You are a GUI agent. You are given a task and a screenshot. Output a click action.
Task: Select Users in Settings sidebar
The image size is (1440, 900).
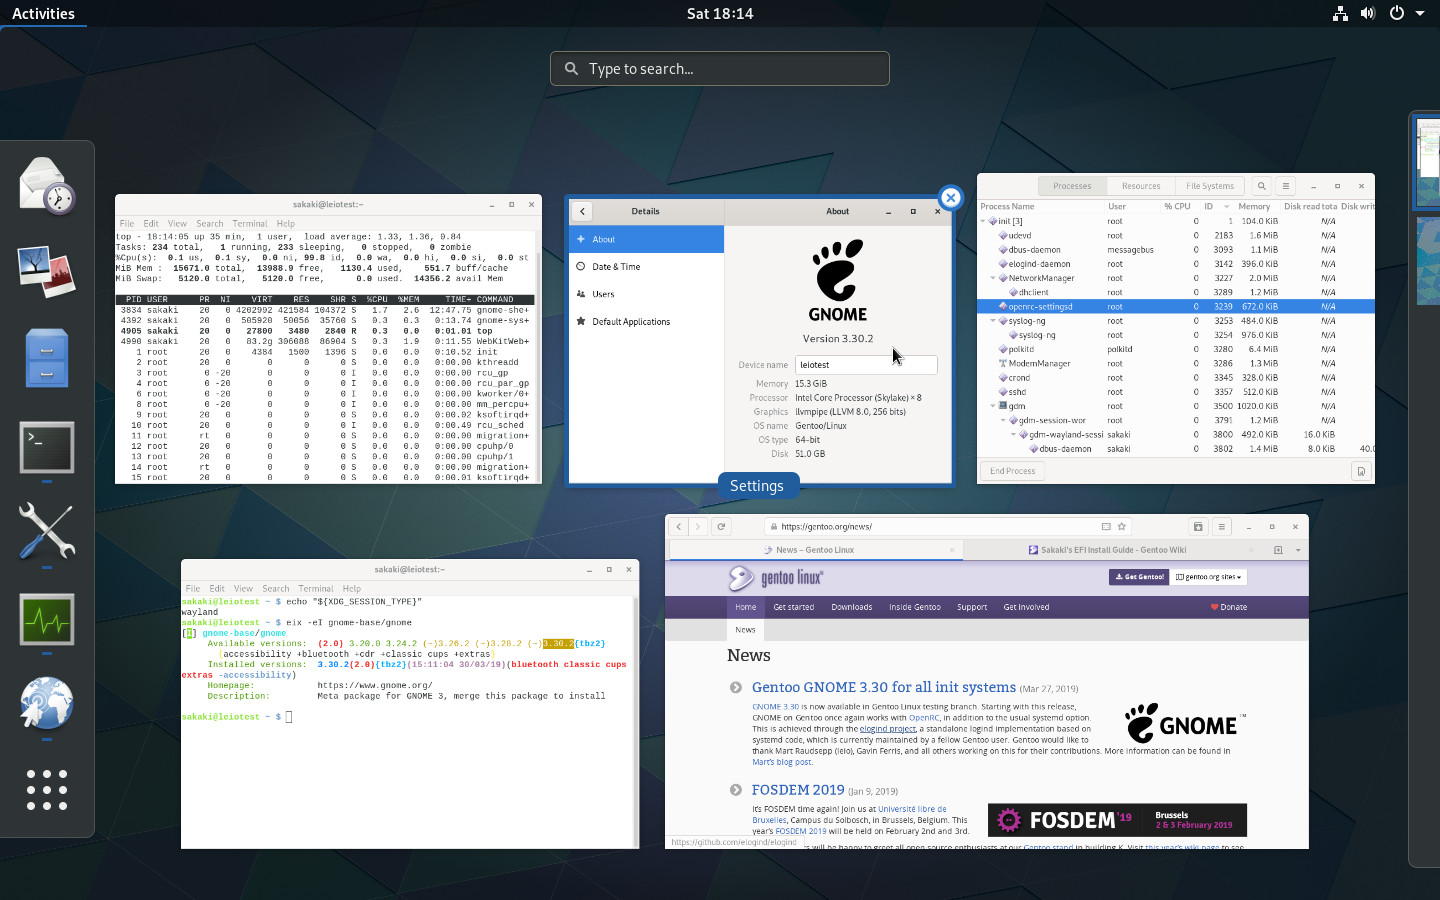point(646,294)
